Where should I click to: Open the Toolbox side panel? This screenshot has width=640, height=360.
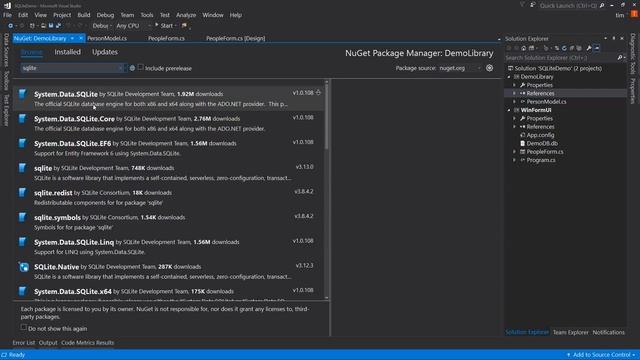pos(6,80)
